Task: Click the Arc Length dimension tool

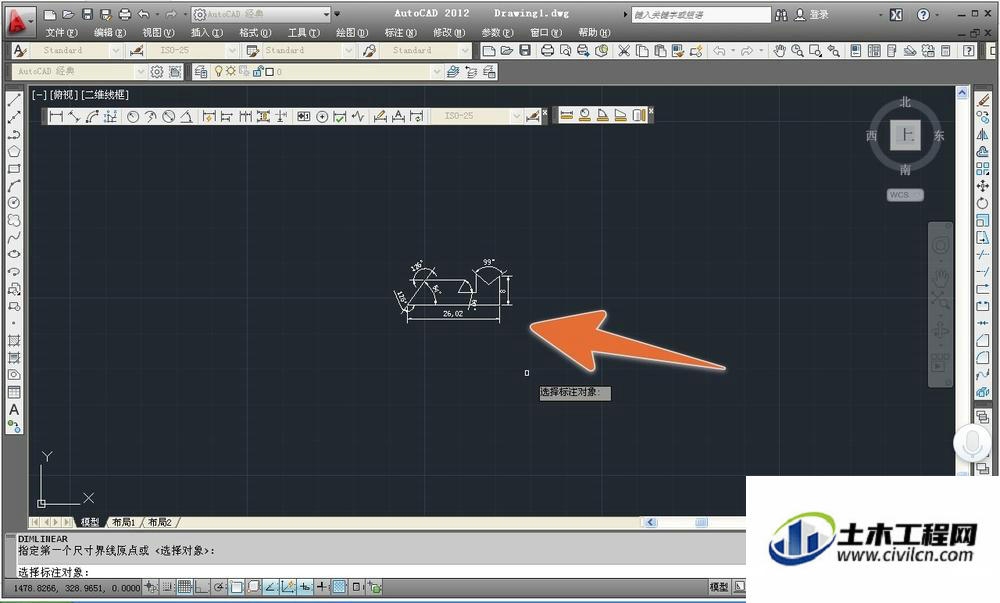Action: [x=92, y=116]
